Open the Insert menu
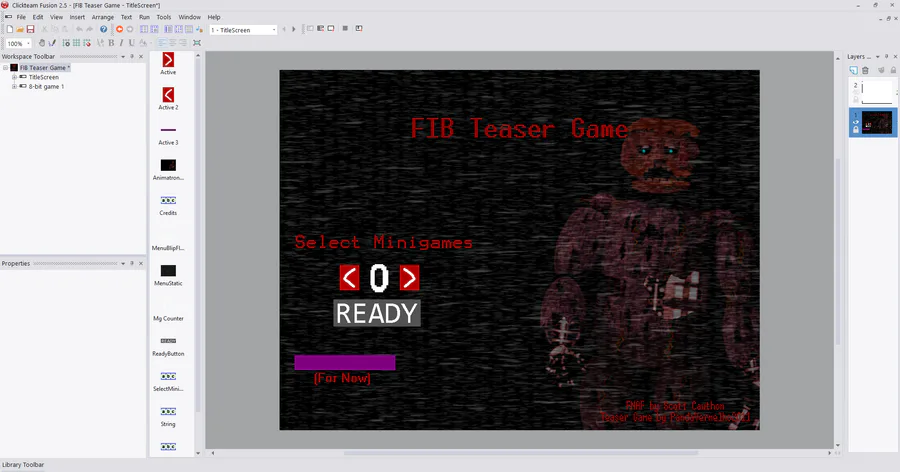This screenshot has width=900, height=472. click(77, 17)
